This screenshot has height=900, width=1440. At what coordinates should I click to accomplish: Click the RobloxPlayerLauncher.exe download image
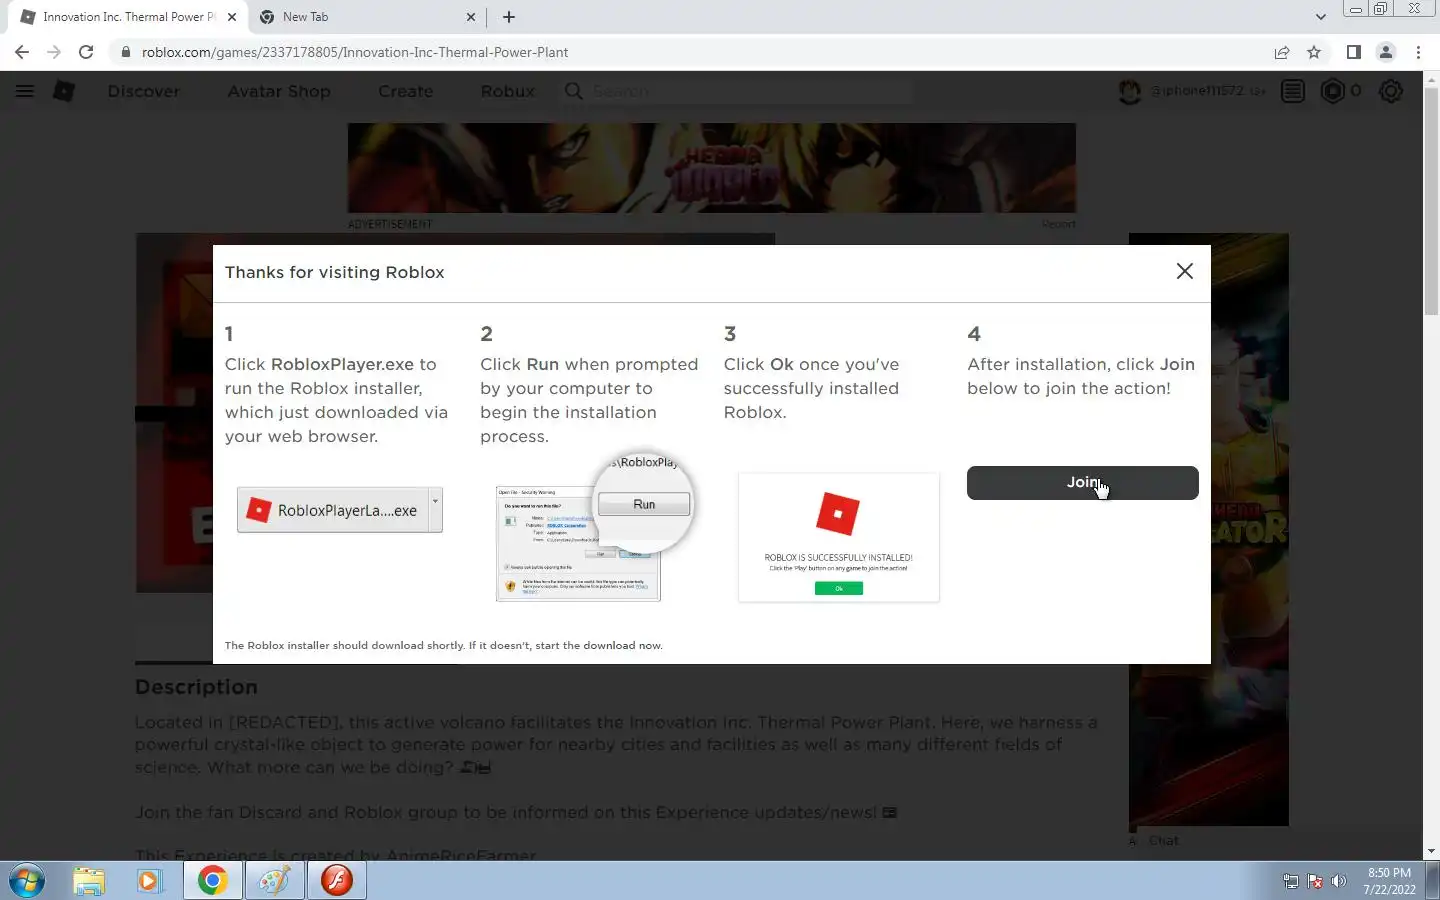click(x=340, y=510)
